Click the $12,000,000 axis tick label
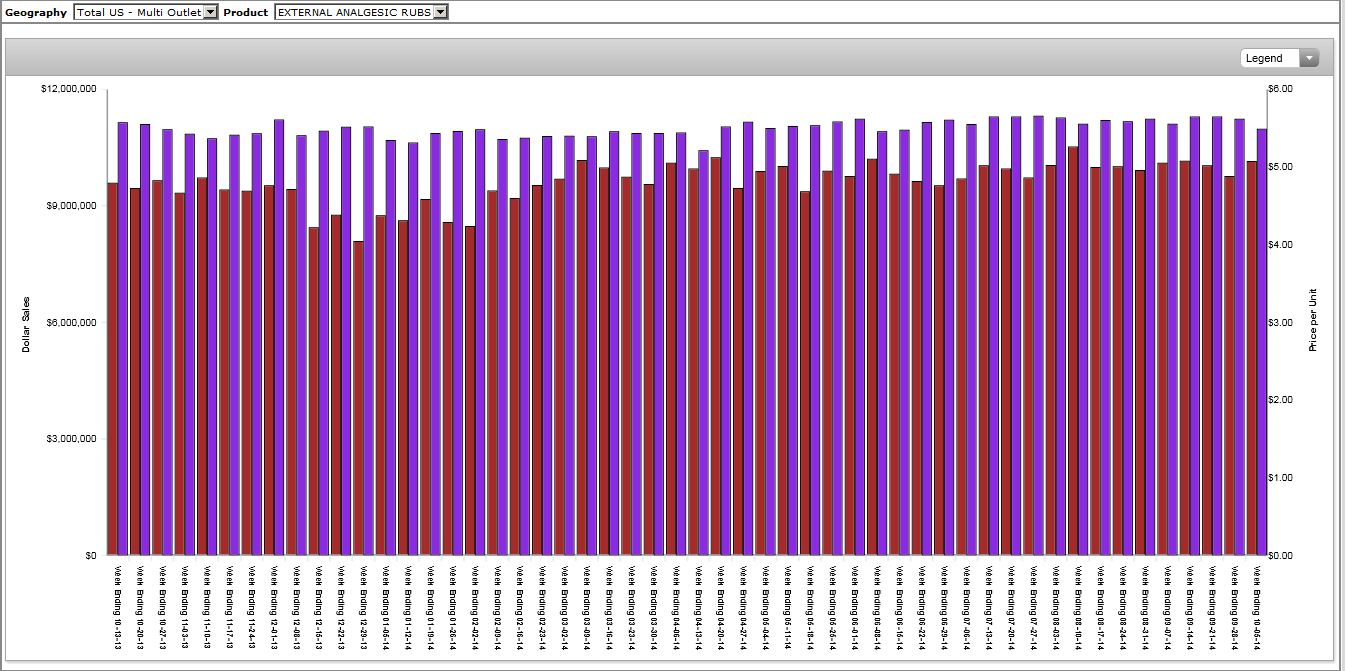Image resolution: width=1346 pixels, height=671 pixels. (68, 89)
